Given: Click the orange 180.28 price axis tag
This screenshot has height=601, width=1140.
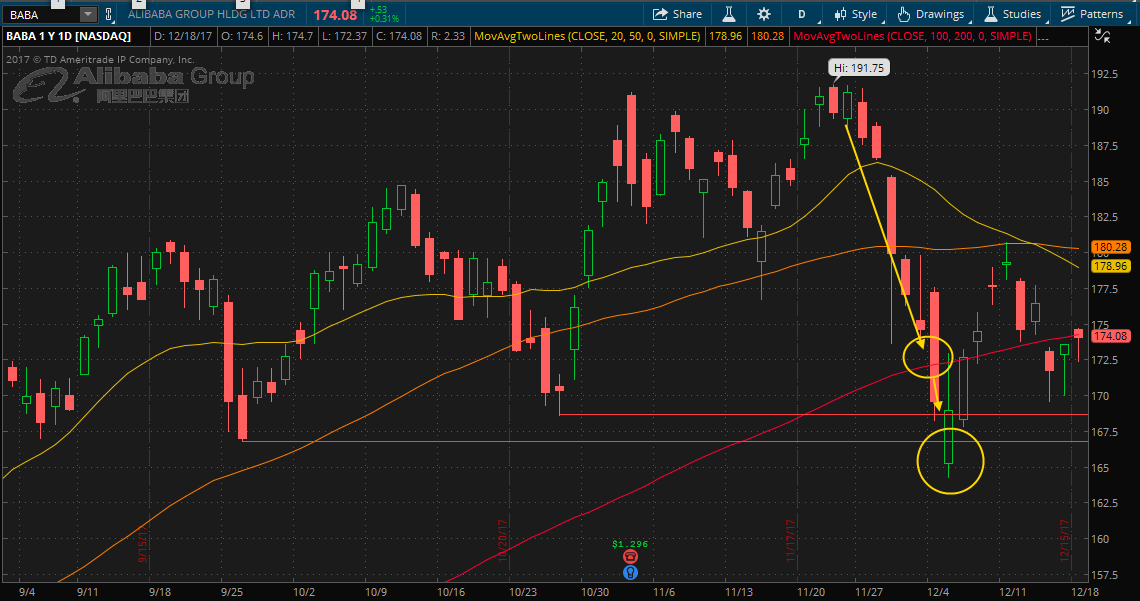Looking at the screenshot, I should pos(1110,247).
